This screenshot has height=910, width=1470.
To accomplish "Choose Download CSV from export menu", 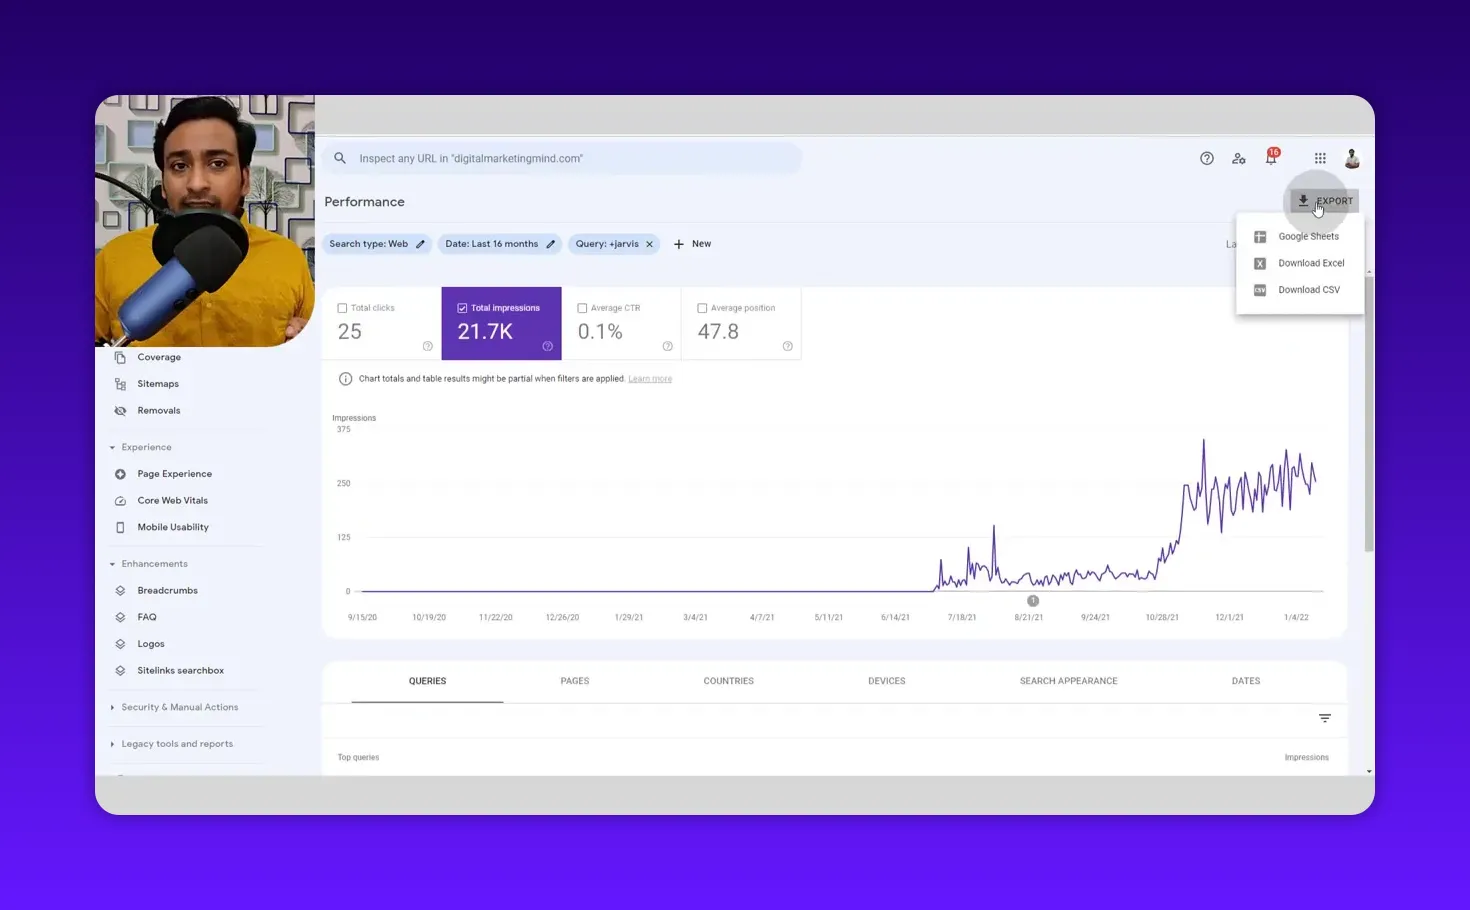I will [1308, 290].
